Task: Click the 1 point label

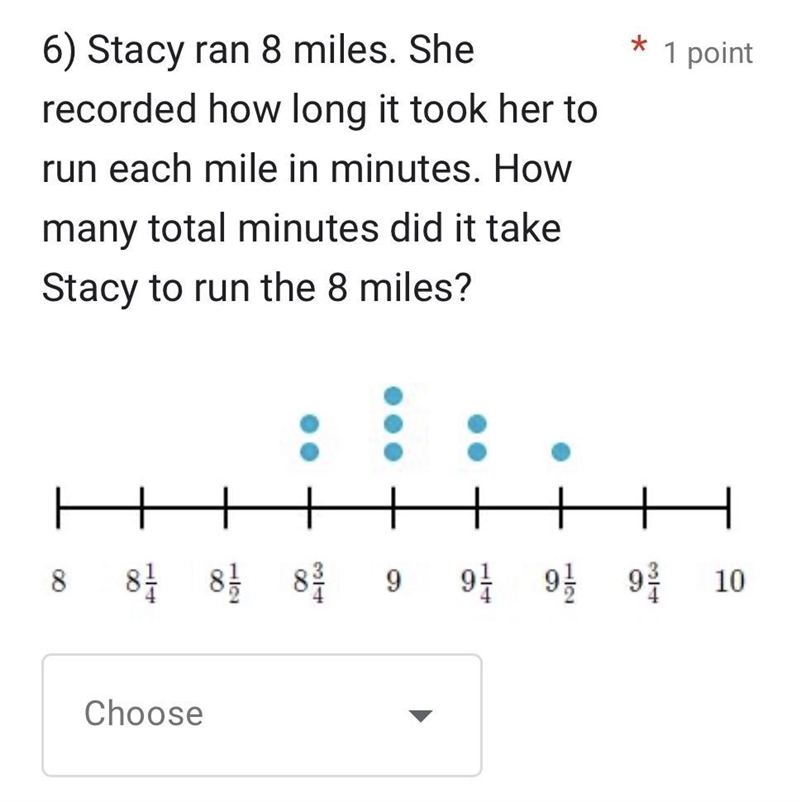Action: 708,53
